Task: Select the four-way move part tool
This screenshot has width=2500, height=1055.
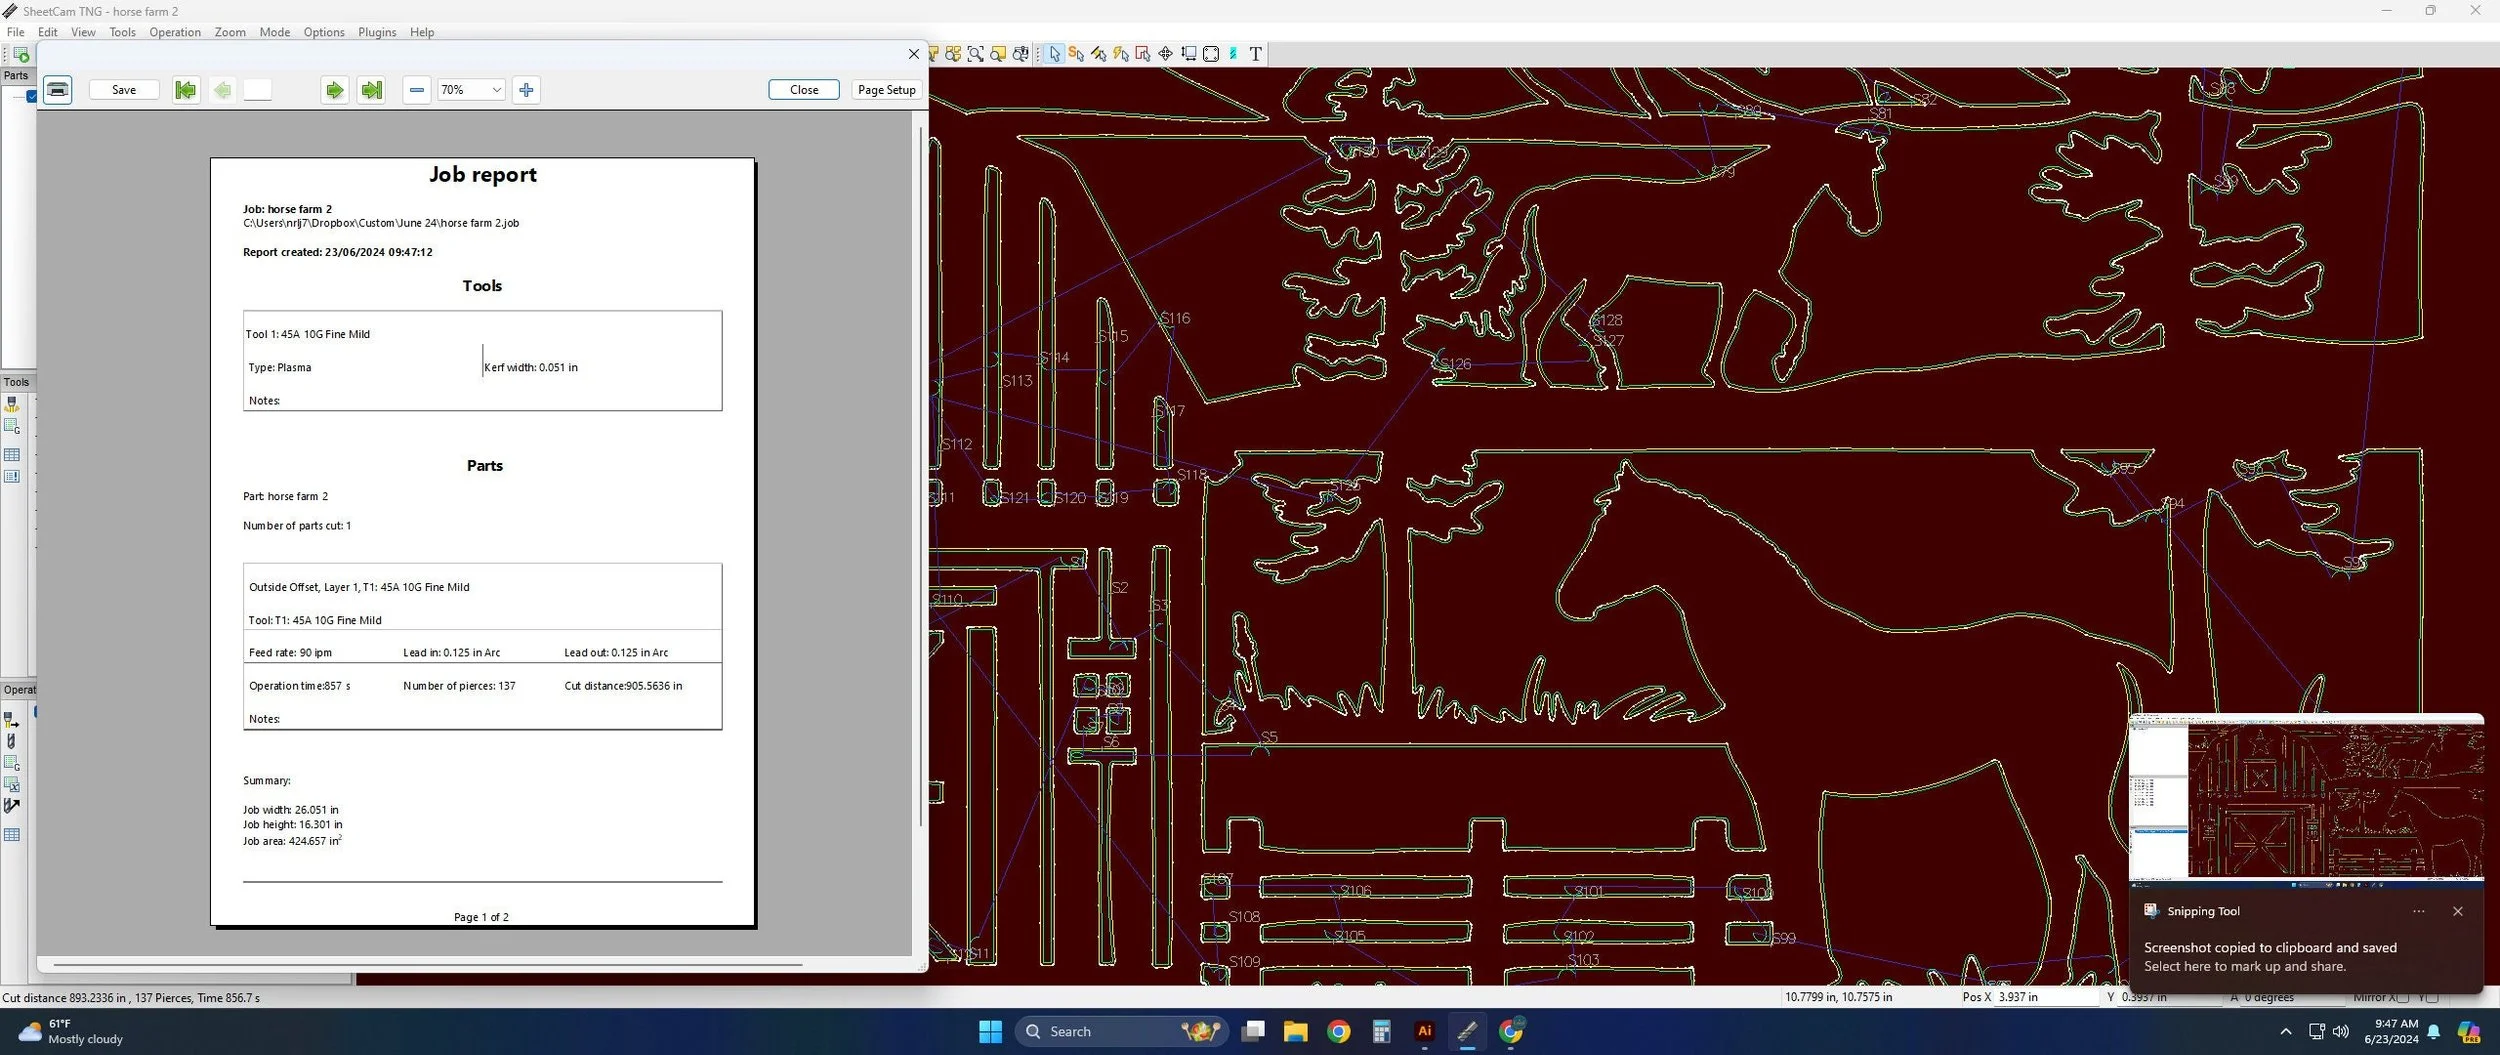Action: (x=1165, y=54)
